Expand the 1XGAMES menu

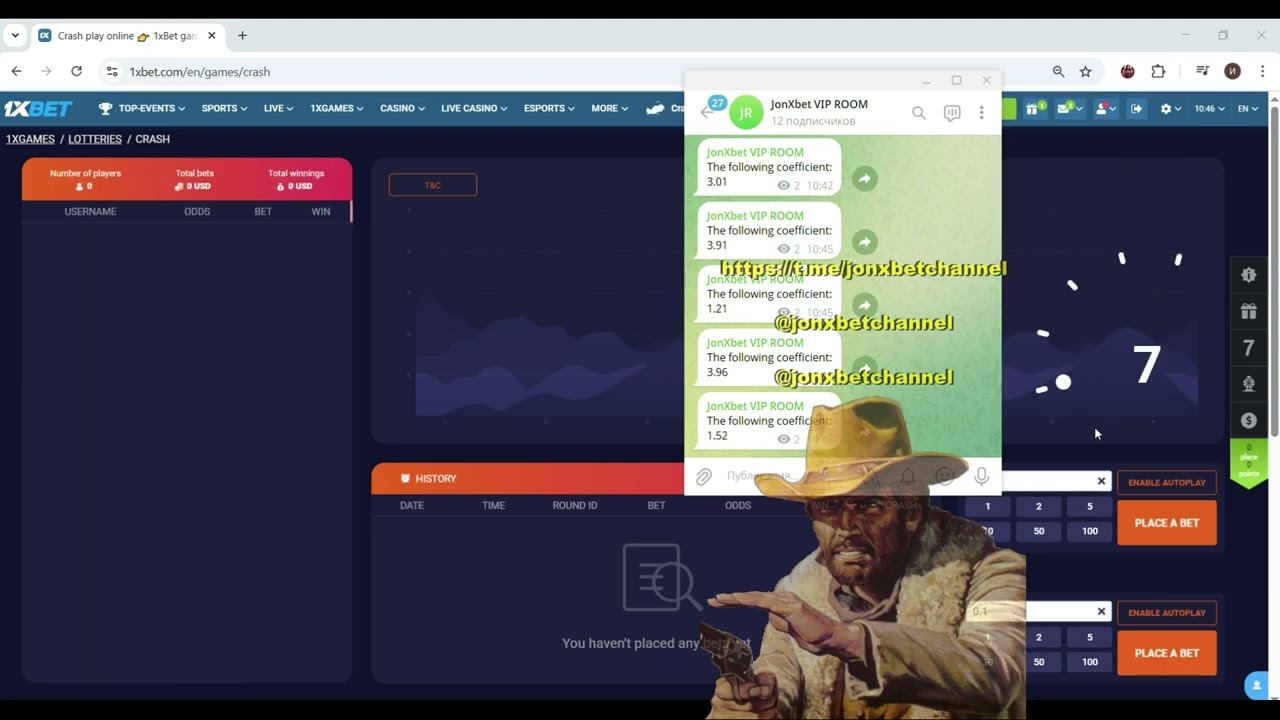click(336, 108)
